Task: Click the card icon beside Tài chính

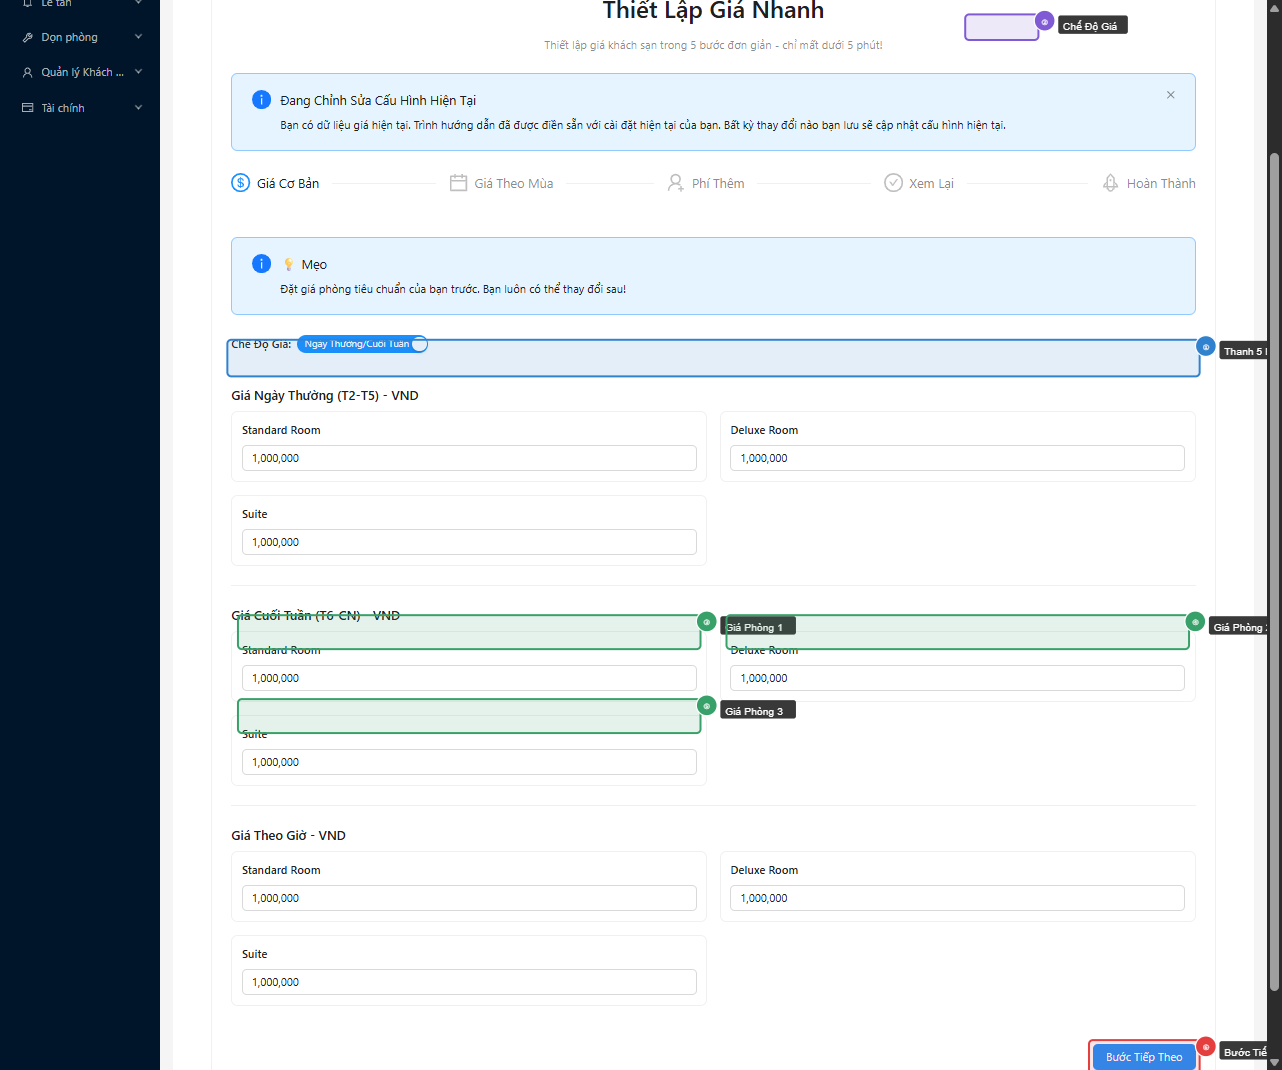Action: click(x=28, y=108)
